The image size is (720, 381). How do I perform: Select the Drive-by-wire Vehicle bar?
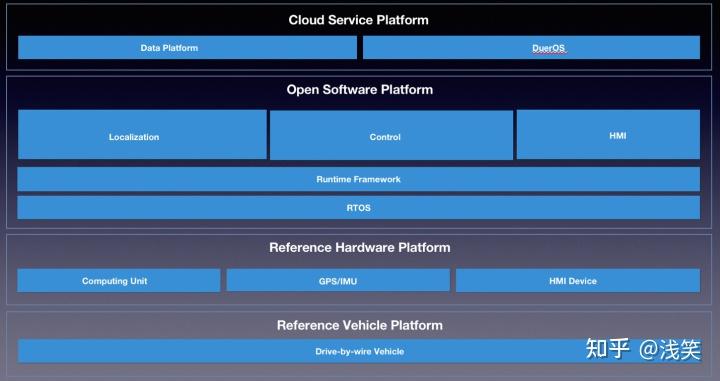[360, 351]
